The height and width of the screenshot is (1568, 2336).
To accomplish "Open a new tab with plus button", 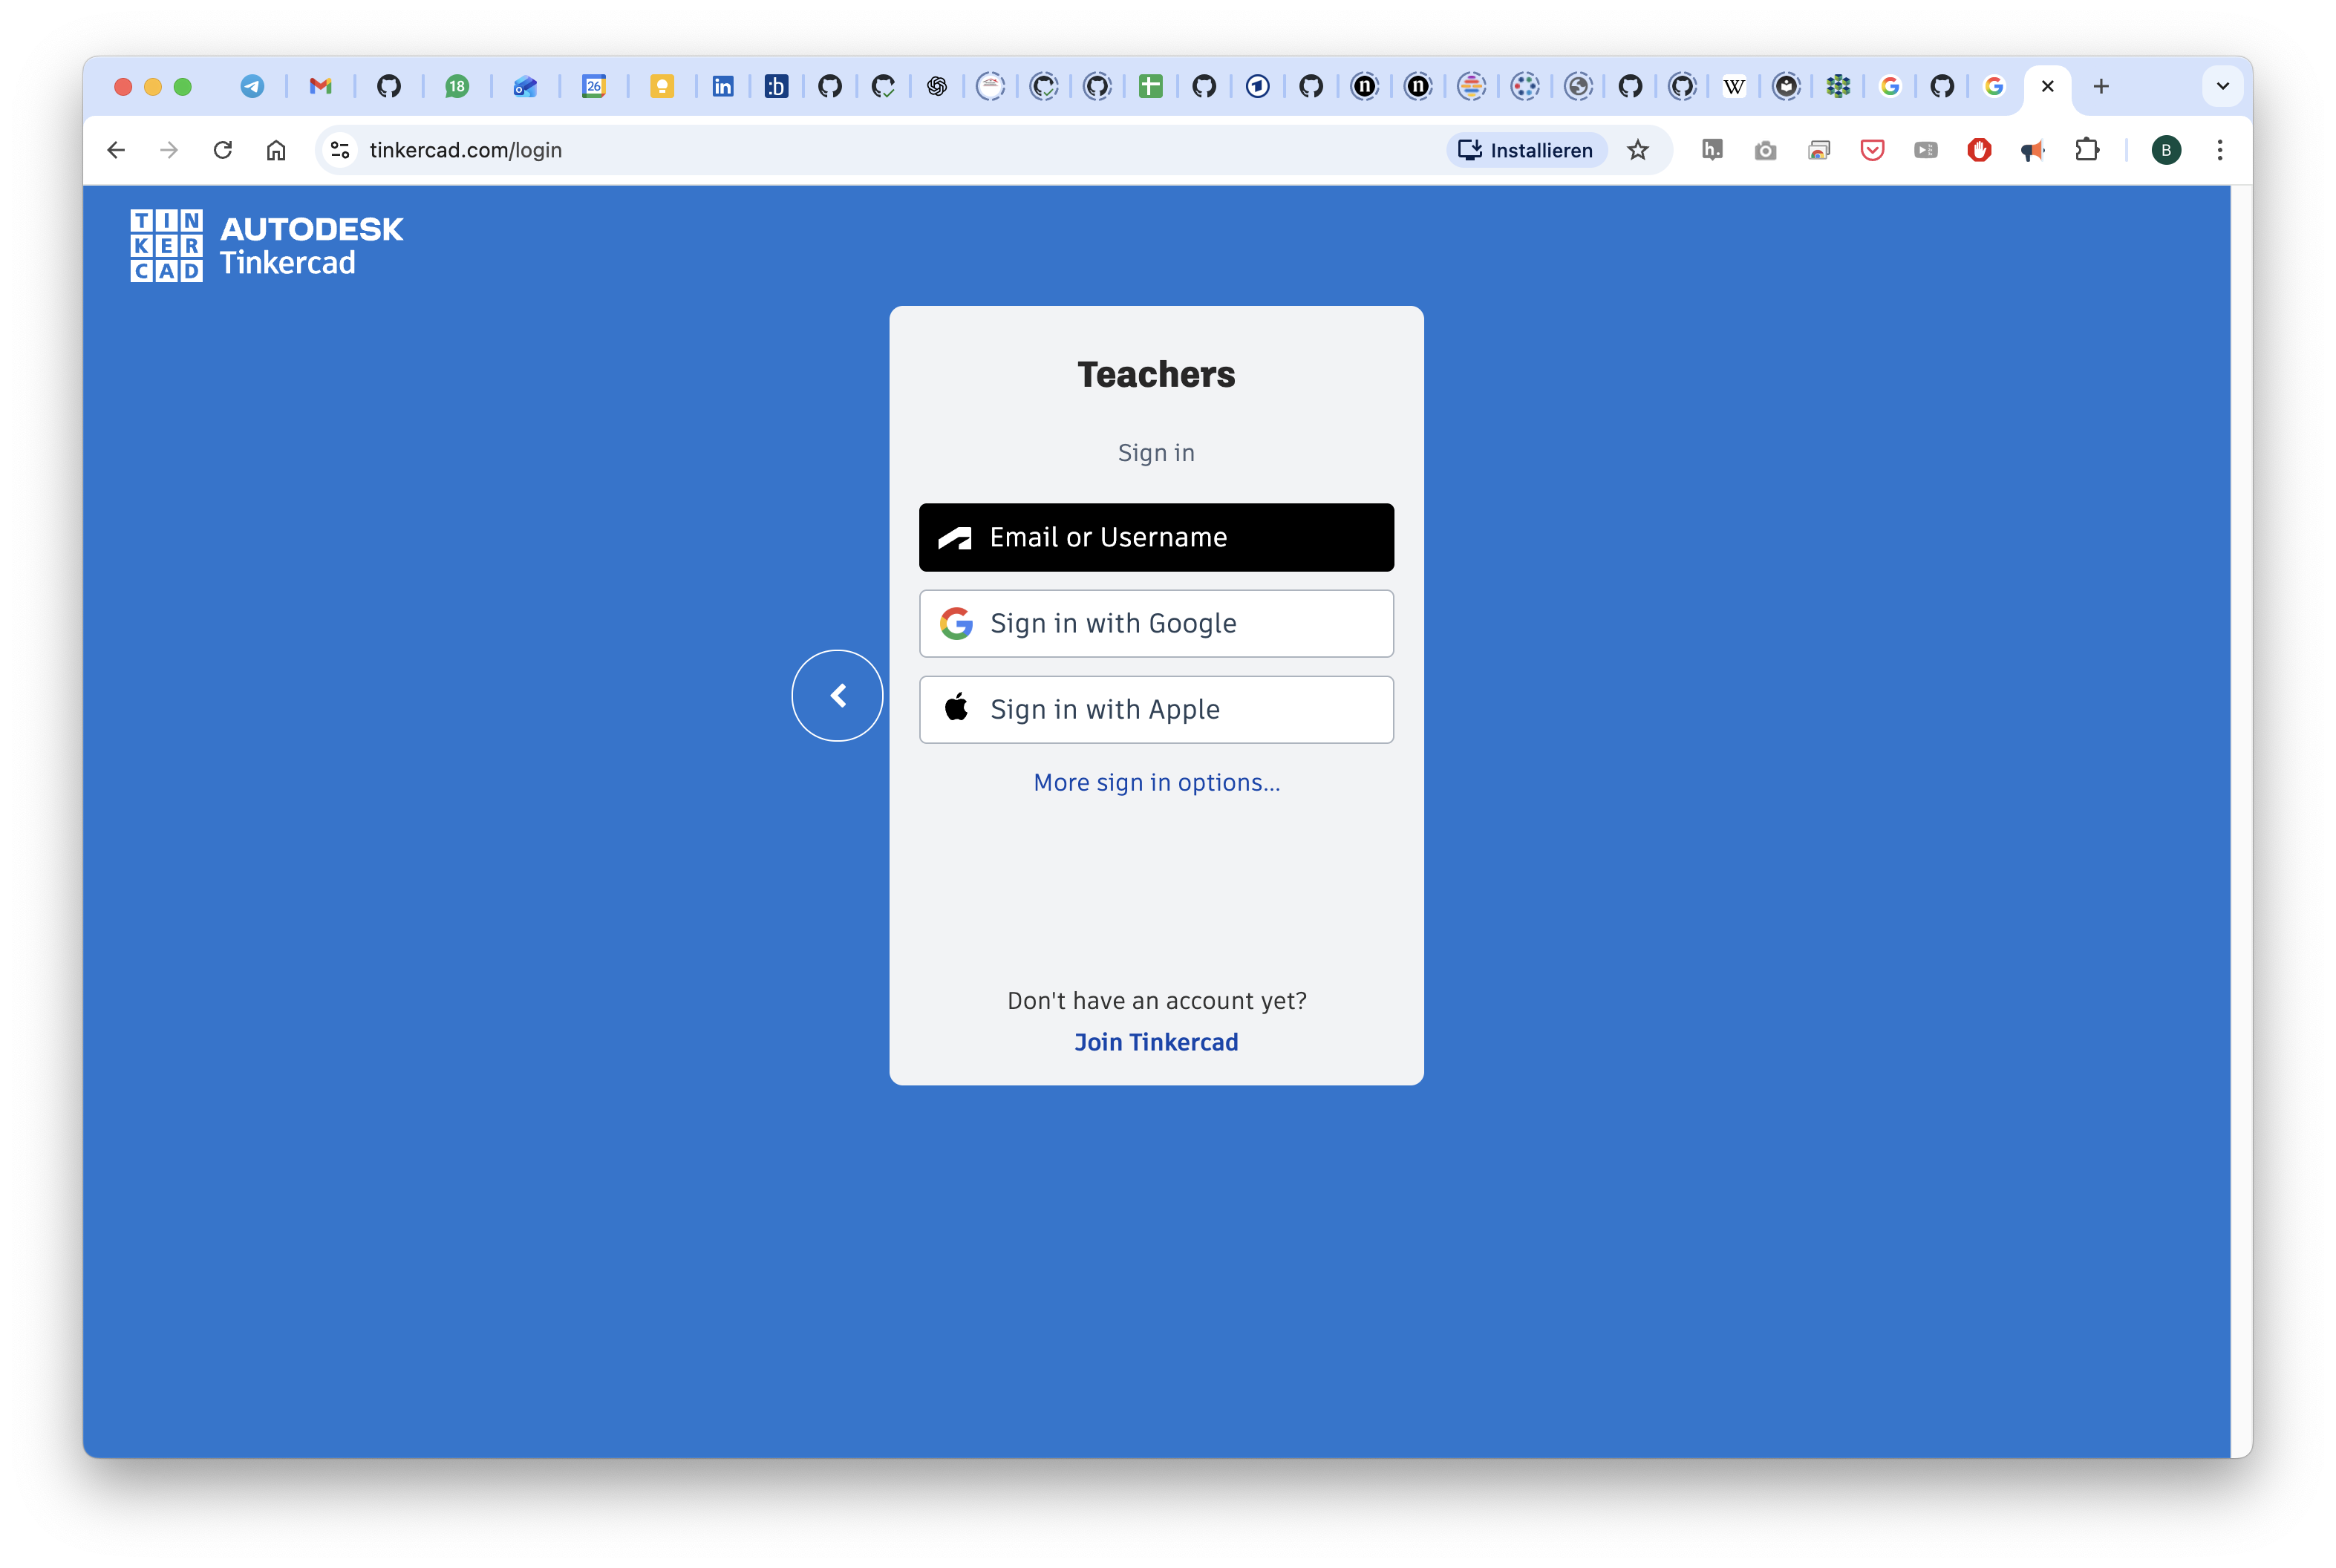I will (x=2101, y=86).
